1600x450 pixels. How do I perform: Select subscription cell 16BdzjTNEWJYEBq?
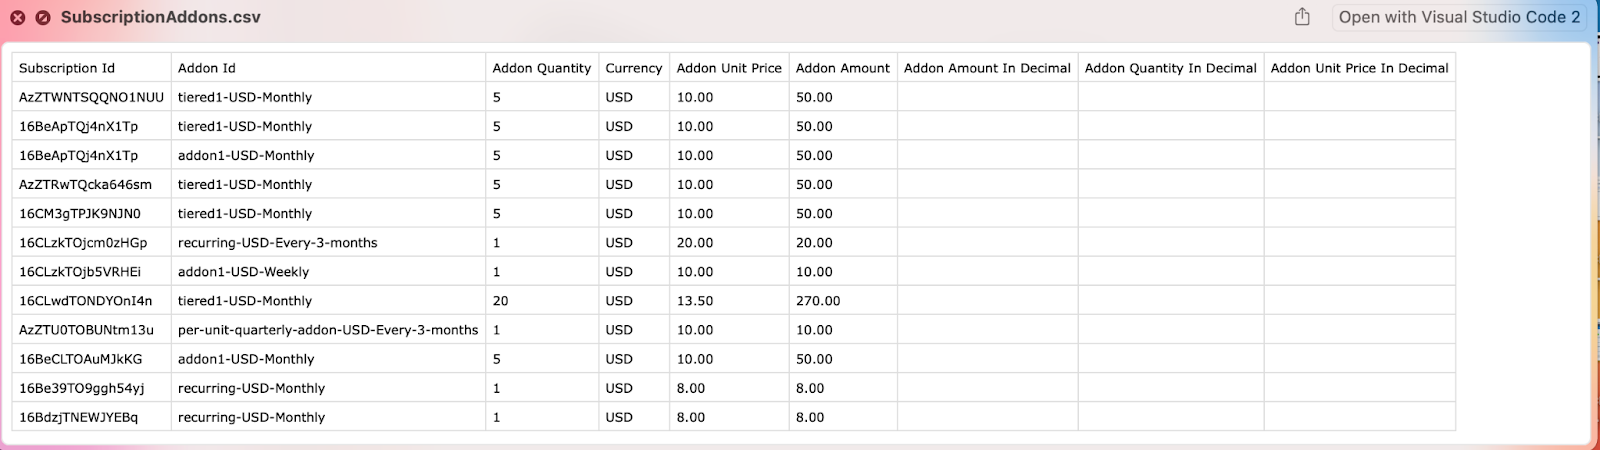pyautogui.click(x=79, y=417)
